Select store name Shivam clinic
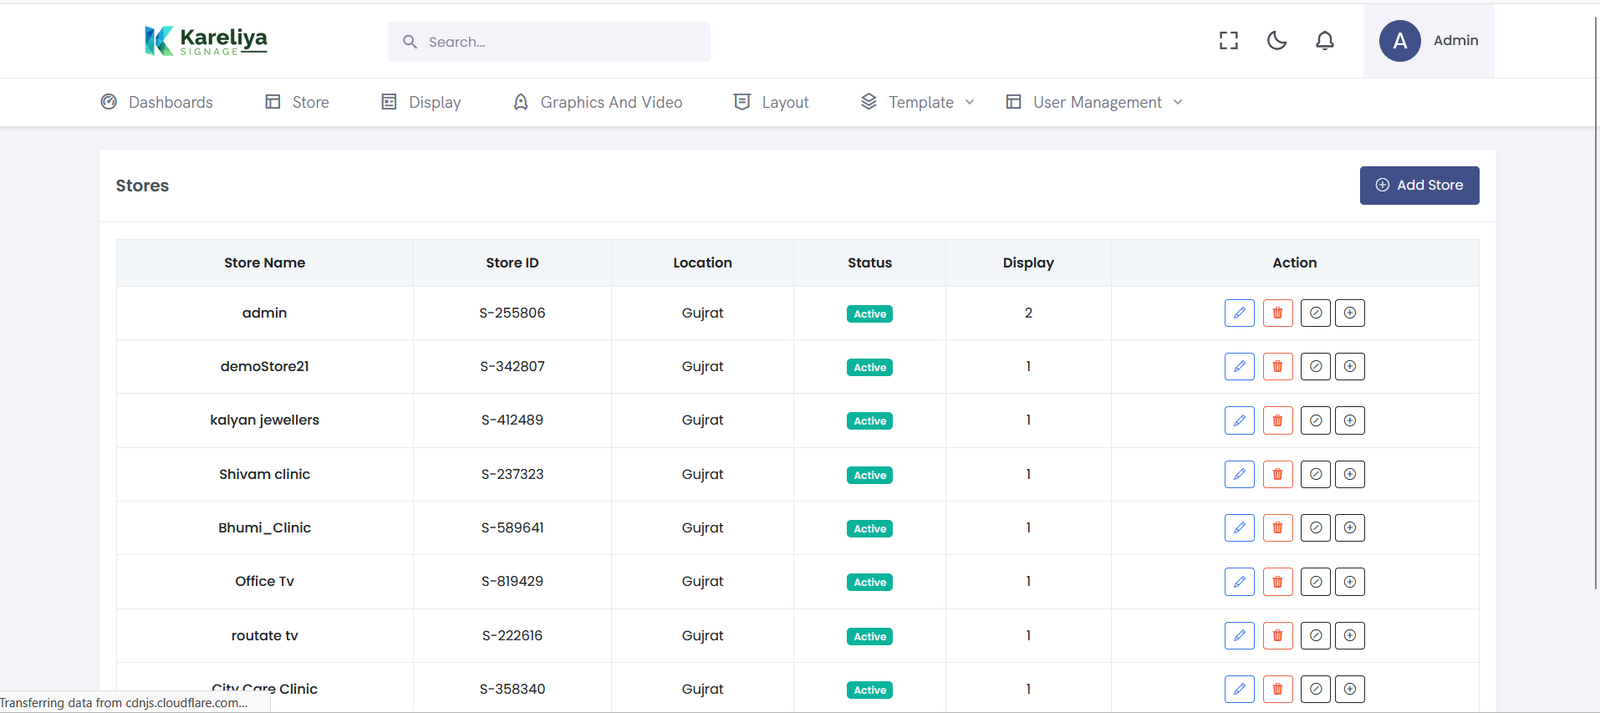This screenshot has width=1600, height=713. (x=265, y=474)
